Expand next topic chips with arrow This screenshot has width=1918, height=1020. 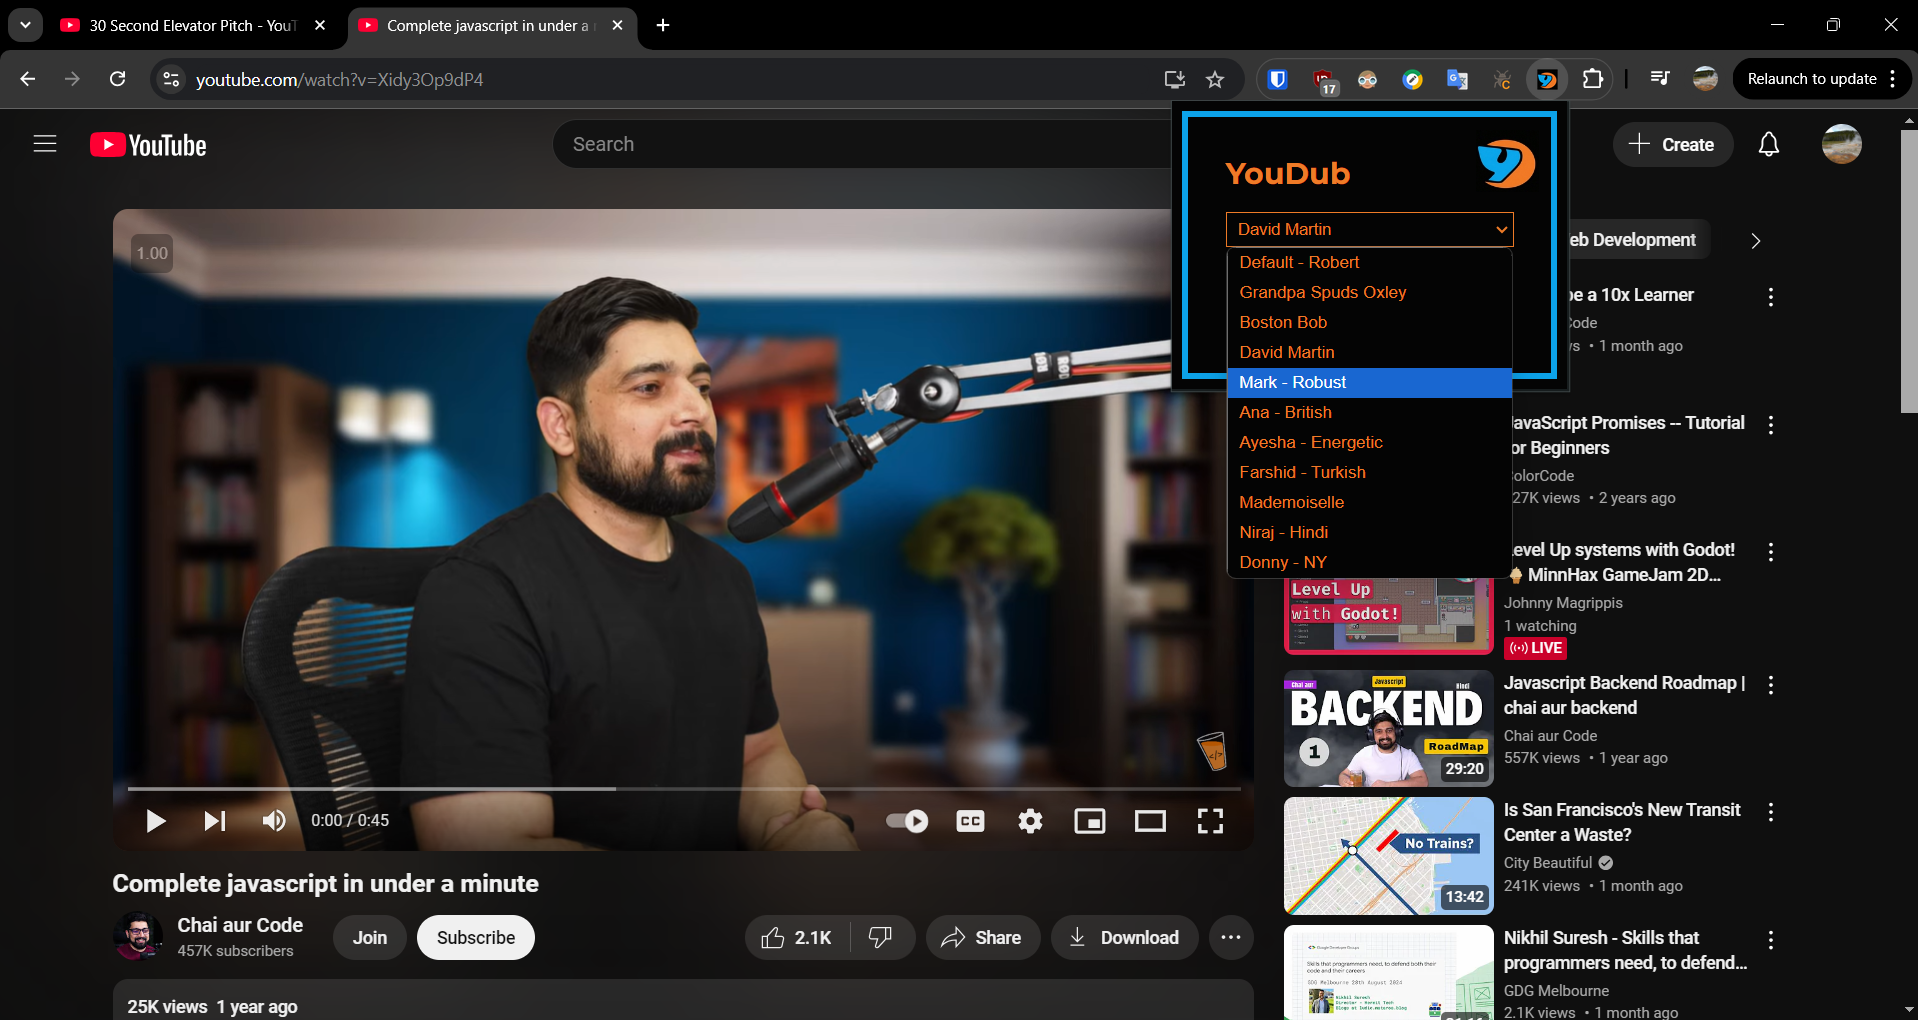(1755, 240)
